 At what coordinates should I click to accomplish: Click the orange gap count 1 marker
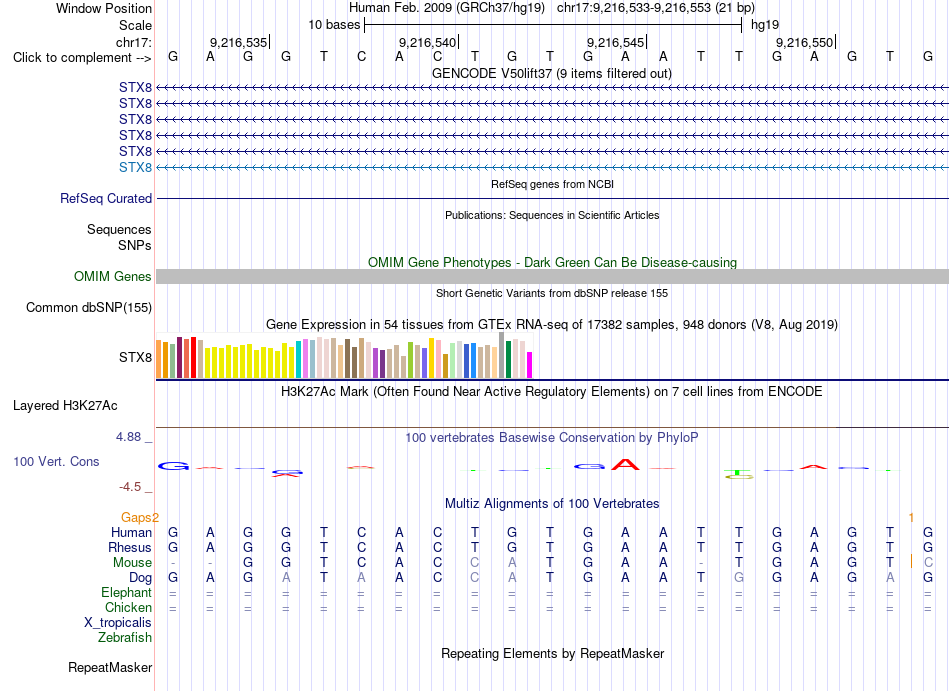[911, 517]
